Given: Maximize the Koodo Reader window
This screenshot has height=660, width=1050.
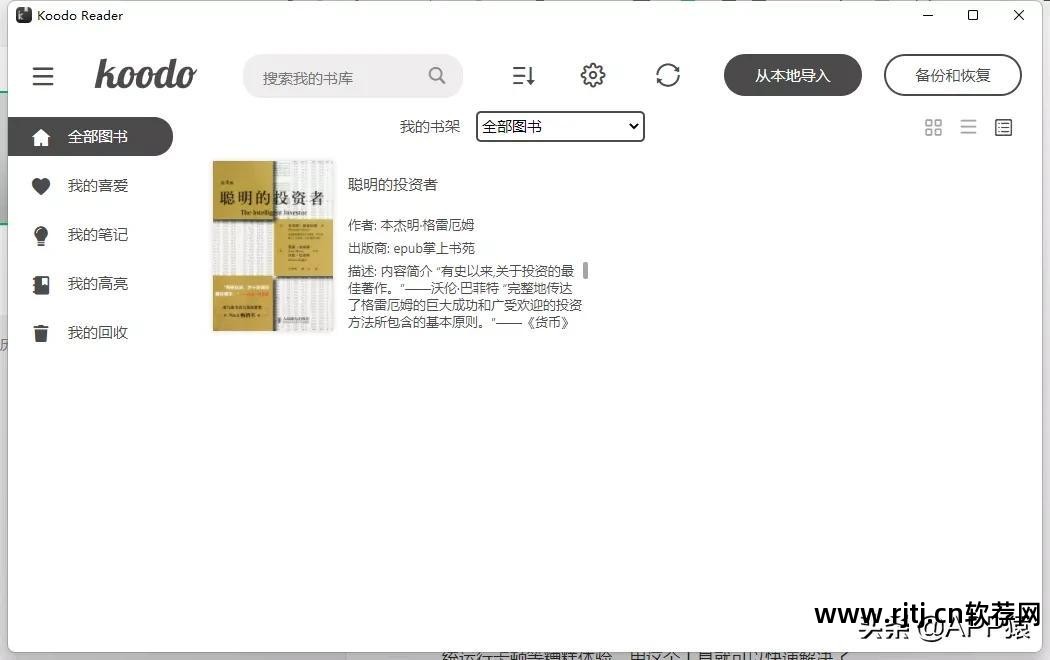Looking at the screenshot, I should click(973, 15).
